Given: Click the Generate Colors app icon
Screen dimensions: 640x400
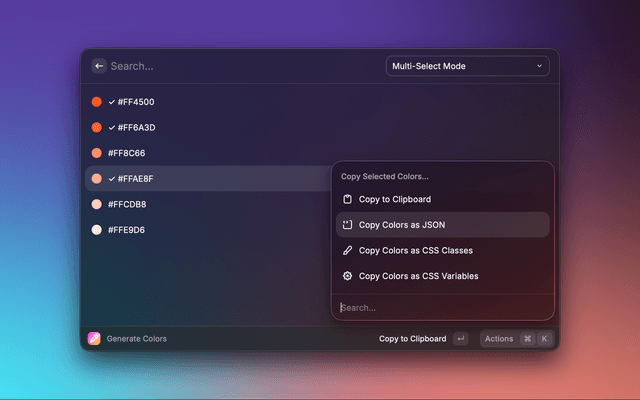Looking at the screenshot, I should coord(94,339).
